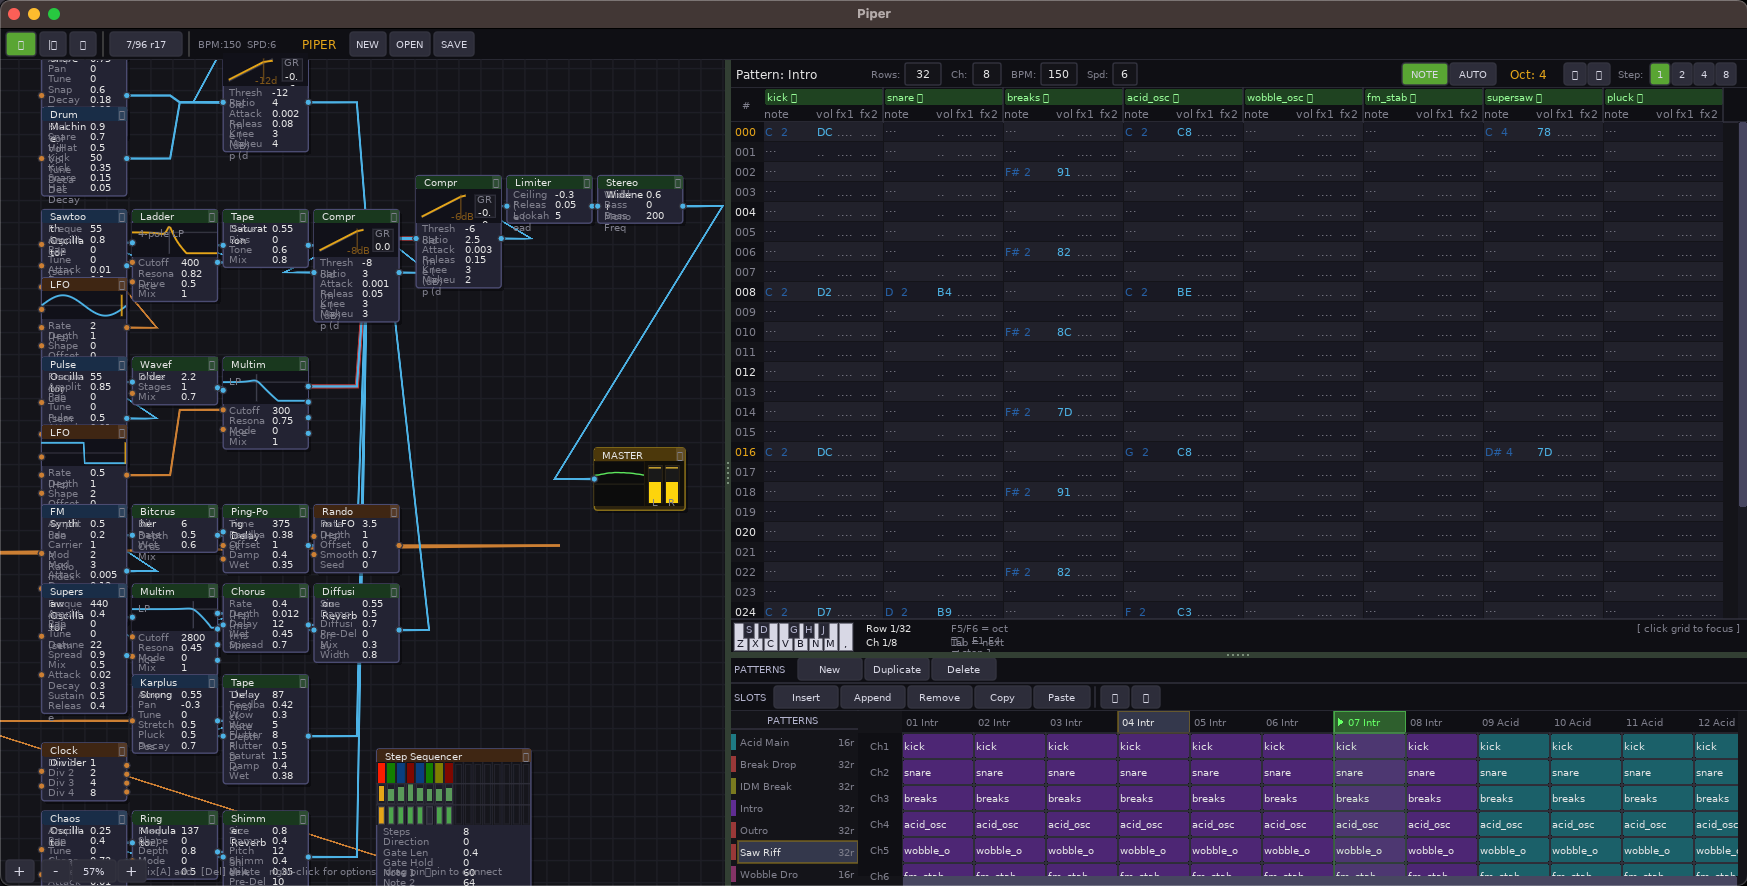Set Step size to 4

1704,75
